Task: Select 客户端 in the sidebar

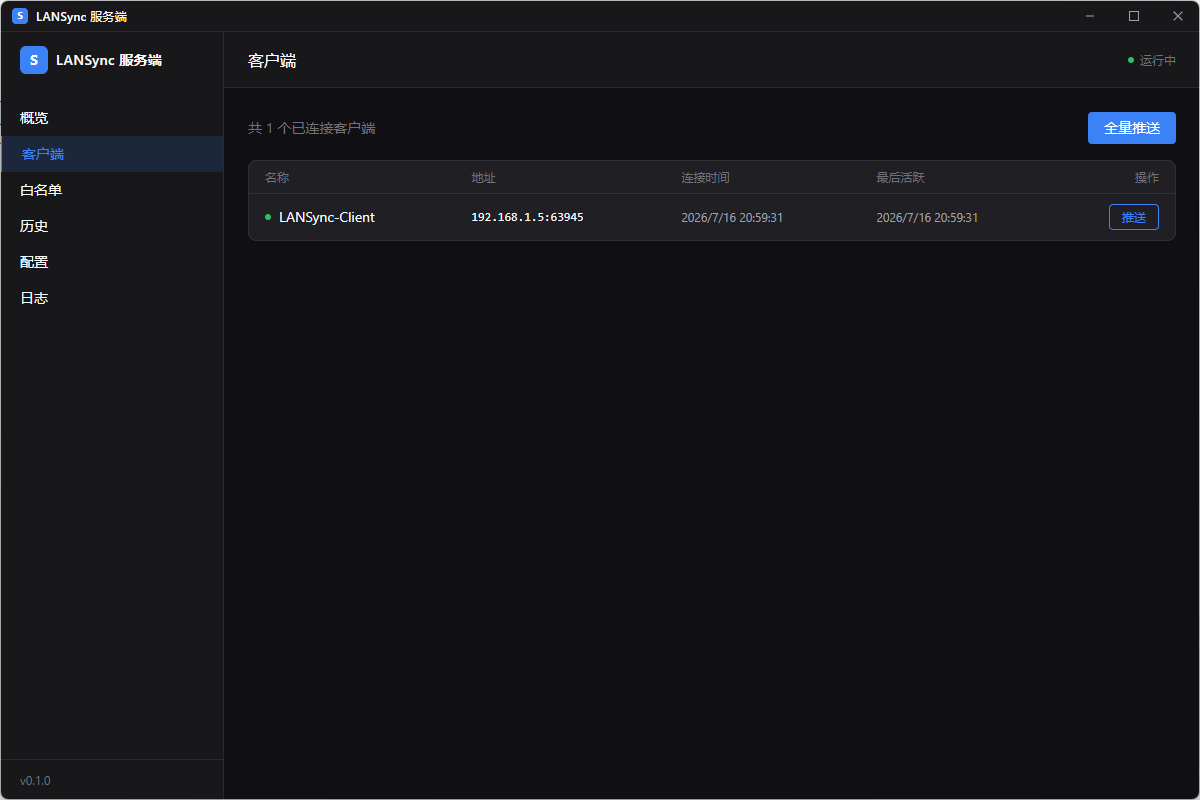Action: pos(112,154)
